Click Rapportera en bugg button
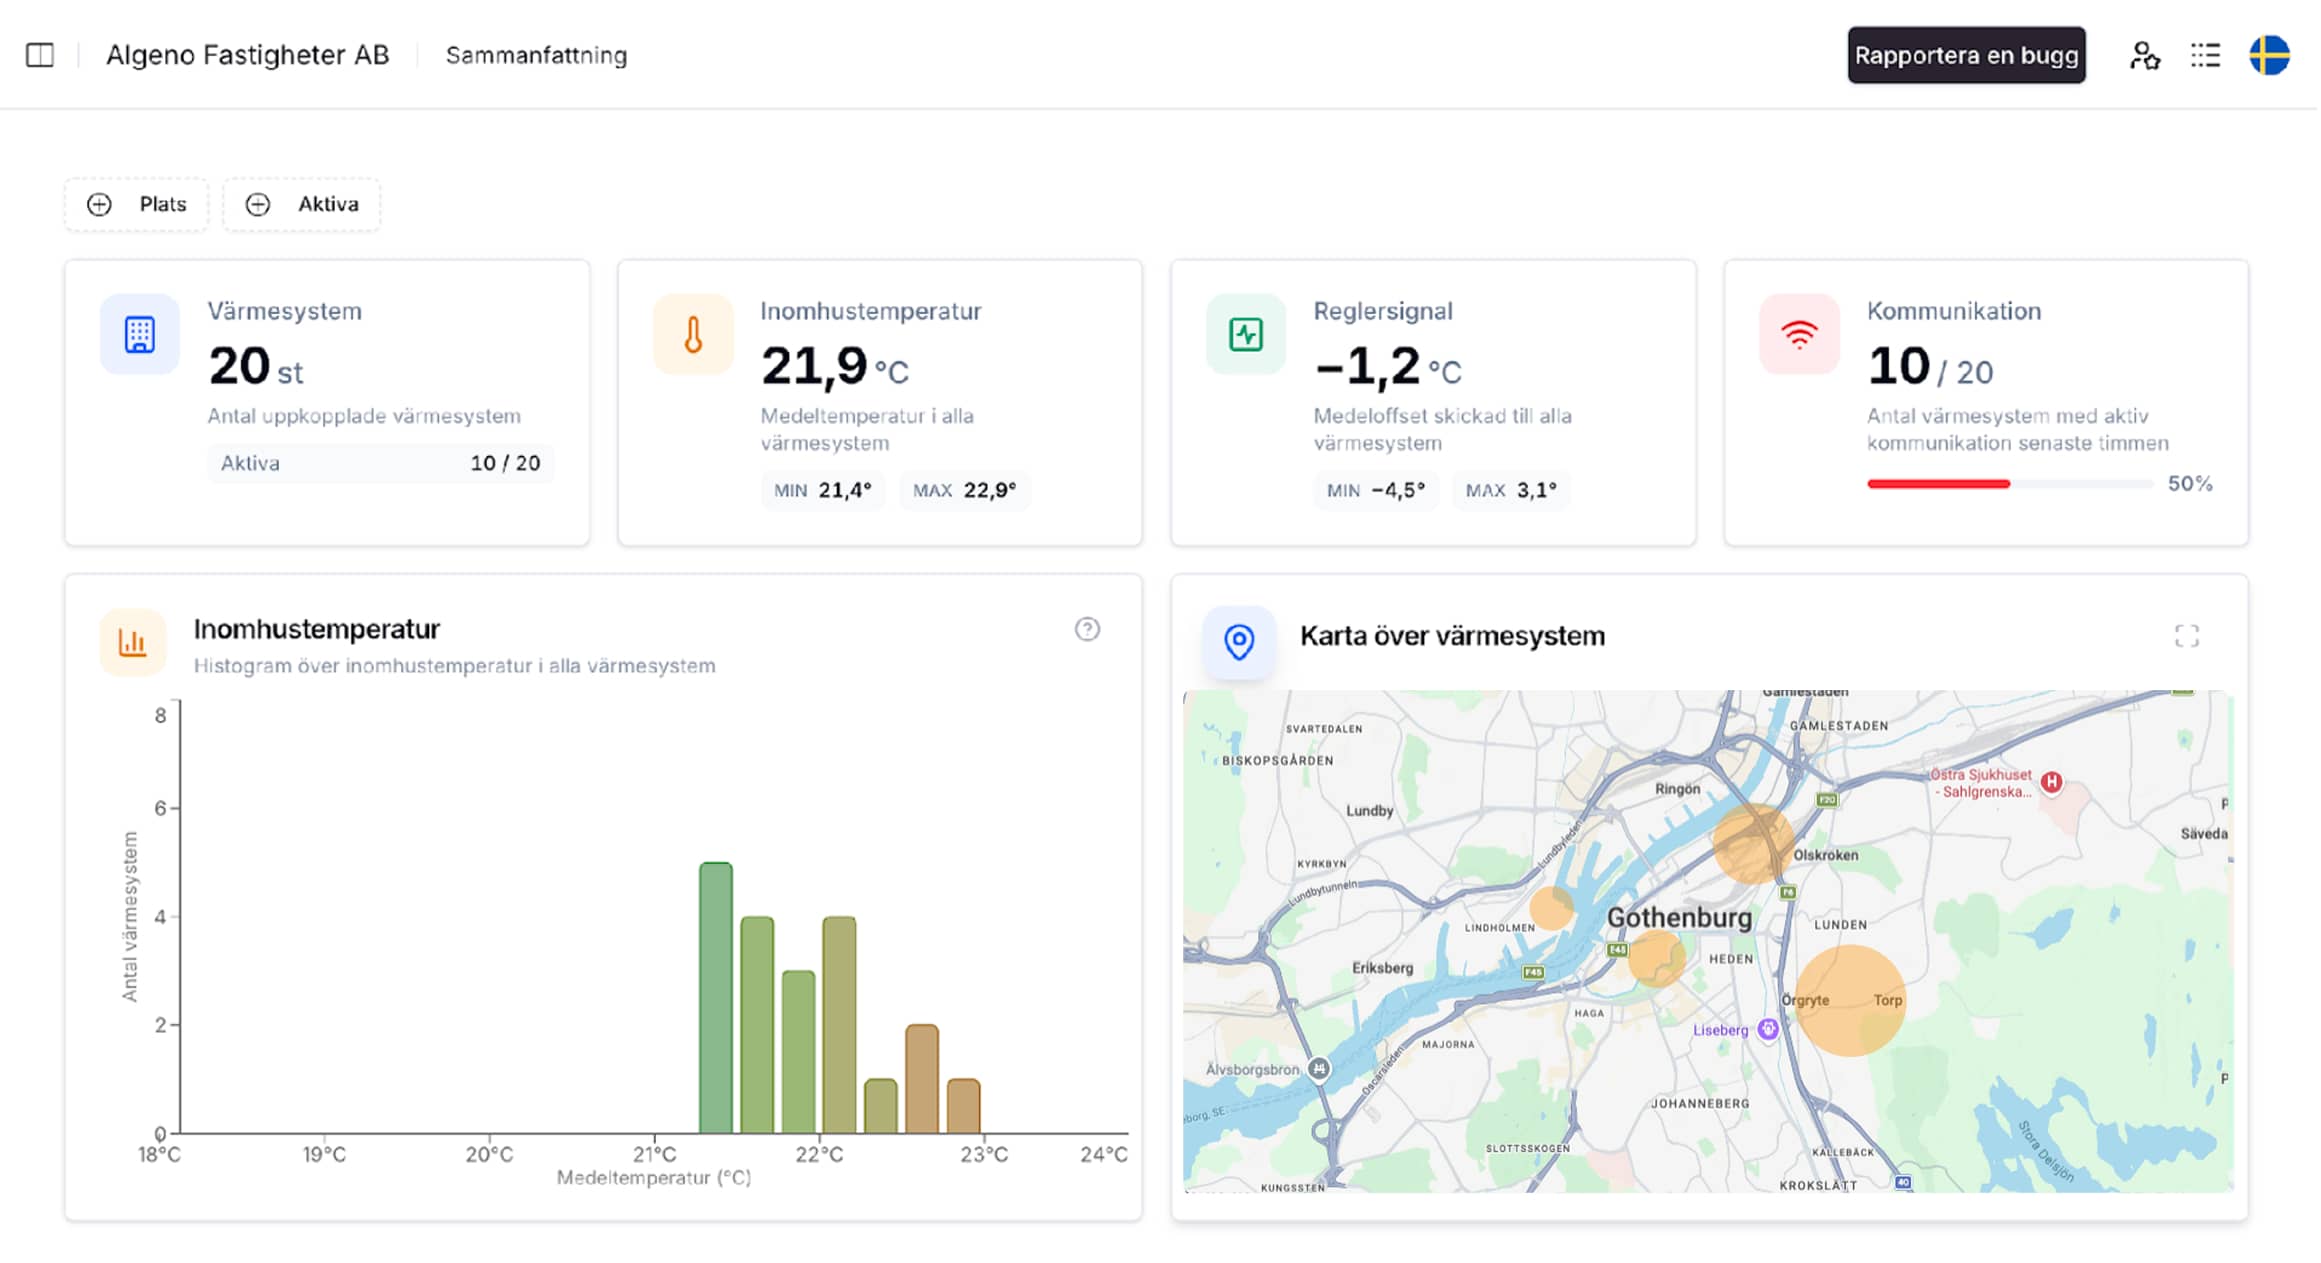2321x1263 pixels. (1965, 55)
